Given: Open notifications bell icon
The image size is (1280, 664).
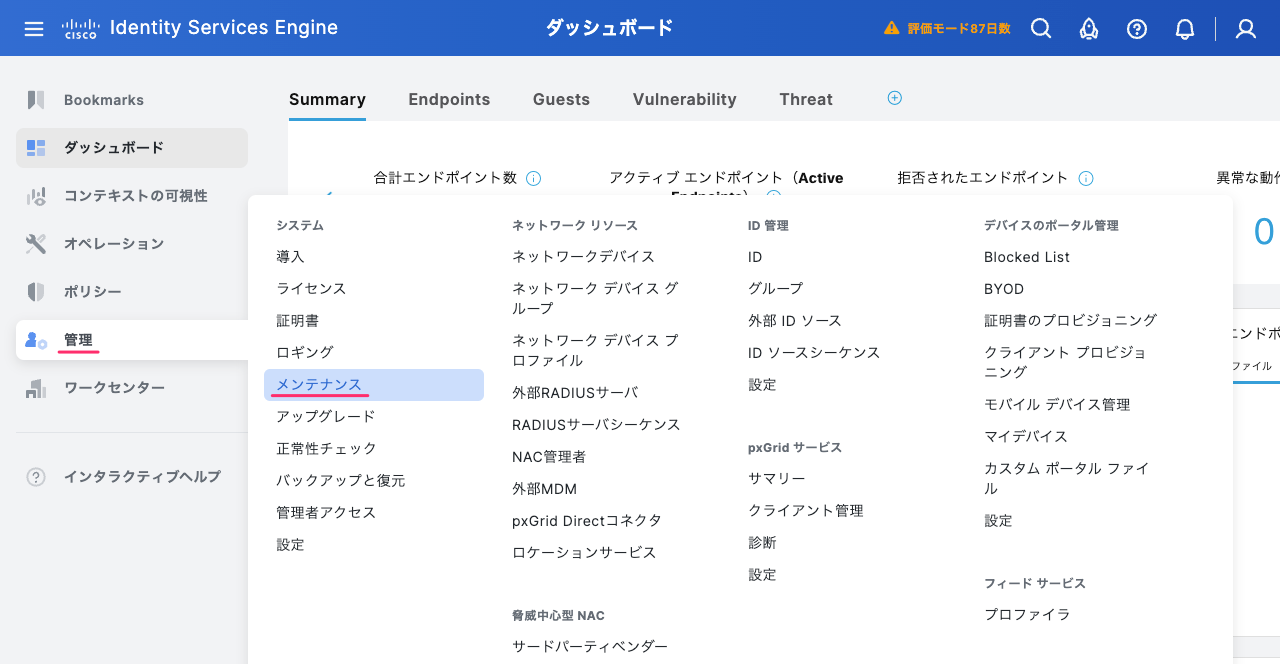Looking at the screenshot, I should click(x=1185, y=29).
